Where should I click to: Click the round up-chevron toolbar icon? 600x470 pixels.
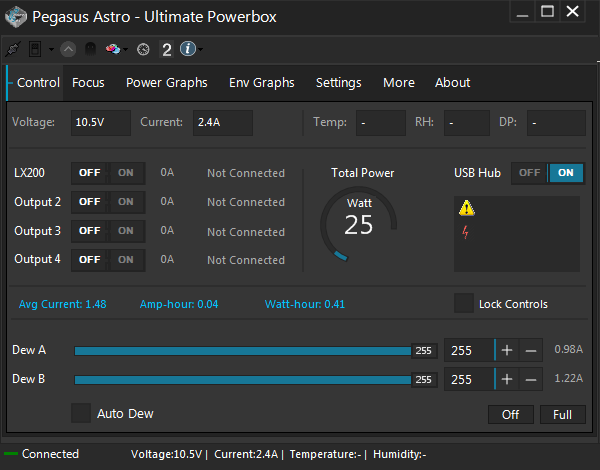pyautogui.click(x=68, y=49)
